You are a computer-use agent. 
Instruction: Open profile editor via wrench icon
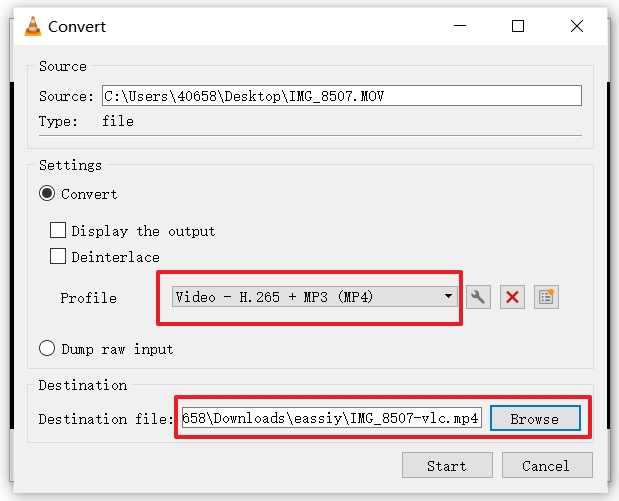pyautogui.click(x=478, y=297)
